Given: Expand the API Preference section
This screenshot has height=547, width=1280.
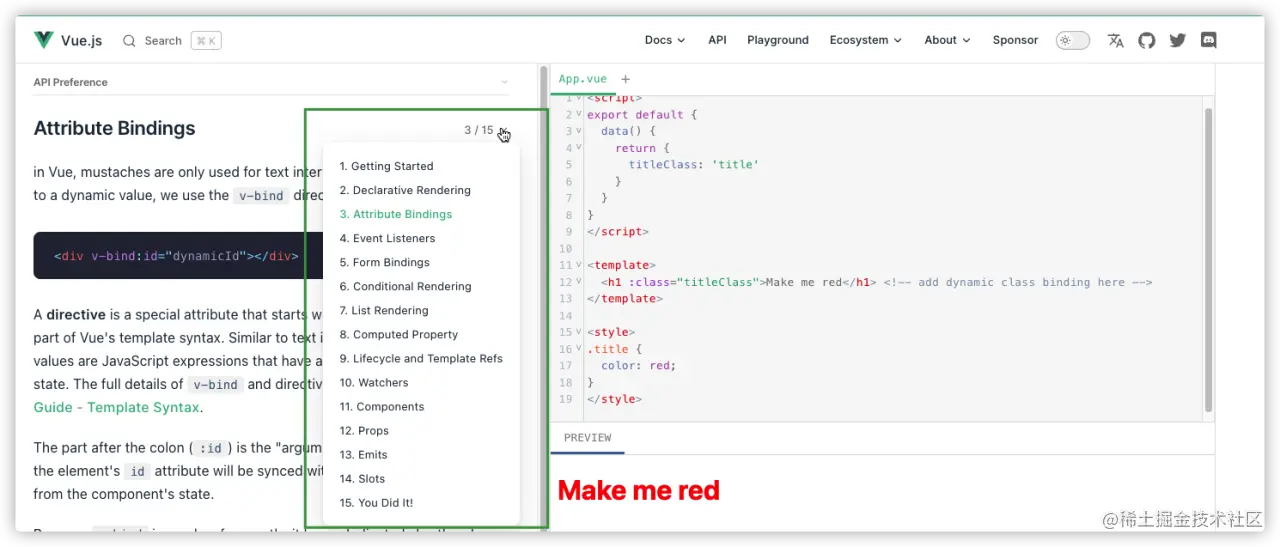Looking at the screenshot, I should (271, 82).
